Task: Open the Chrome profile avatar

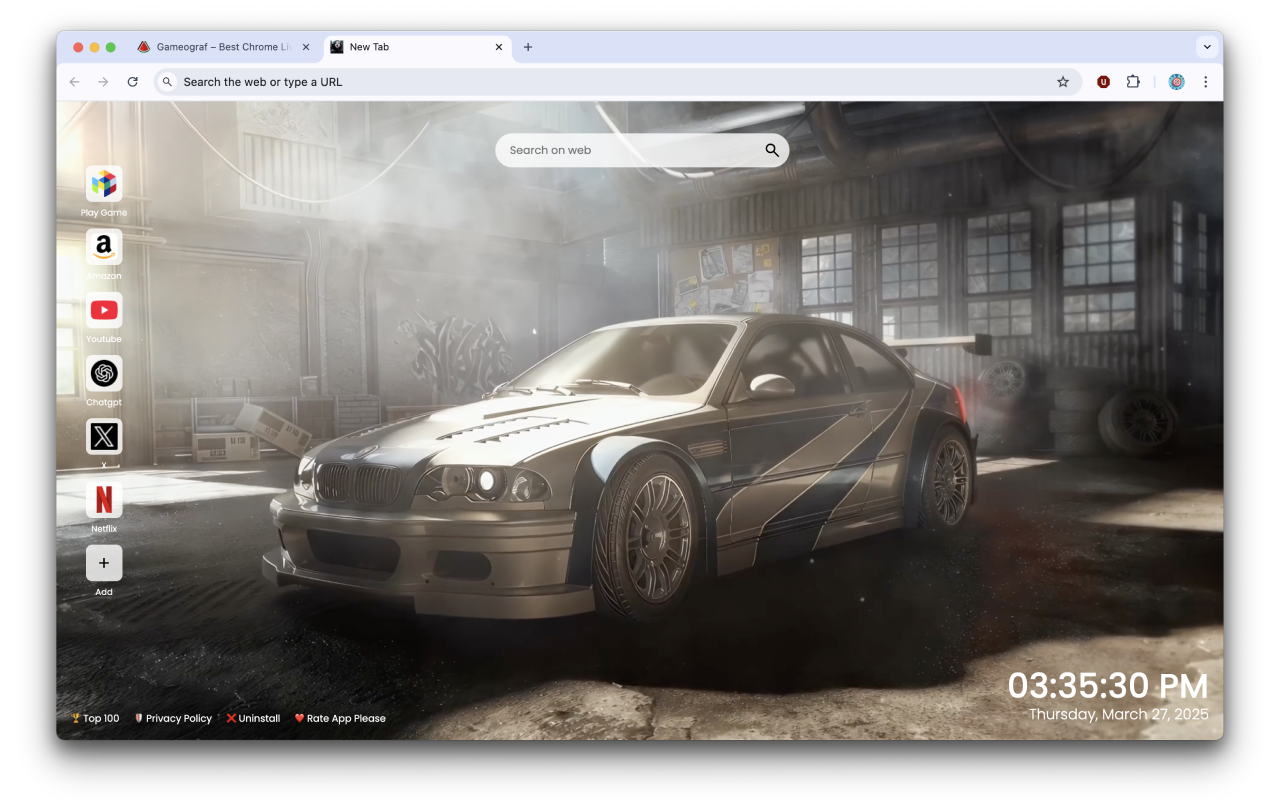Action: 1177,82
